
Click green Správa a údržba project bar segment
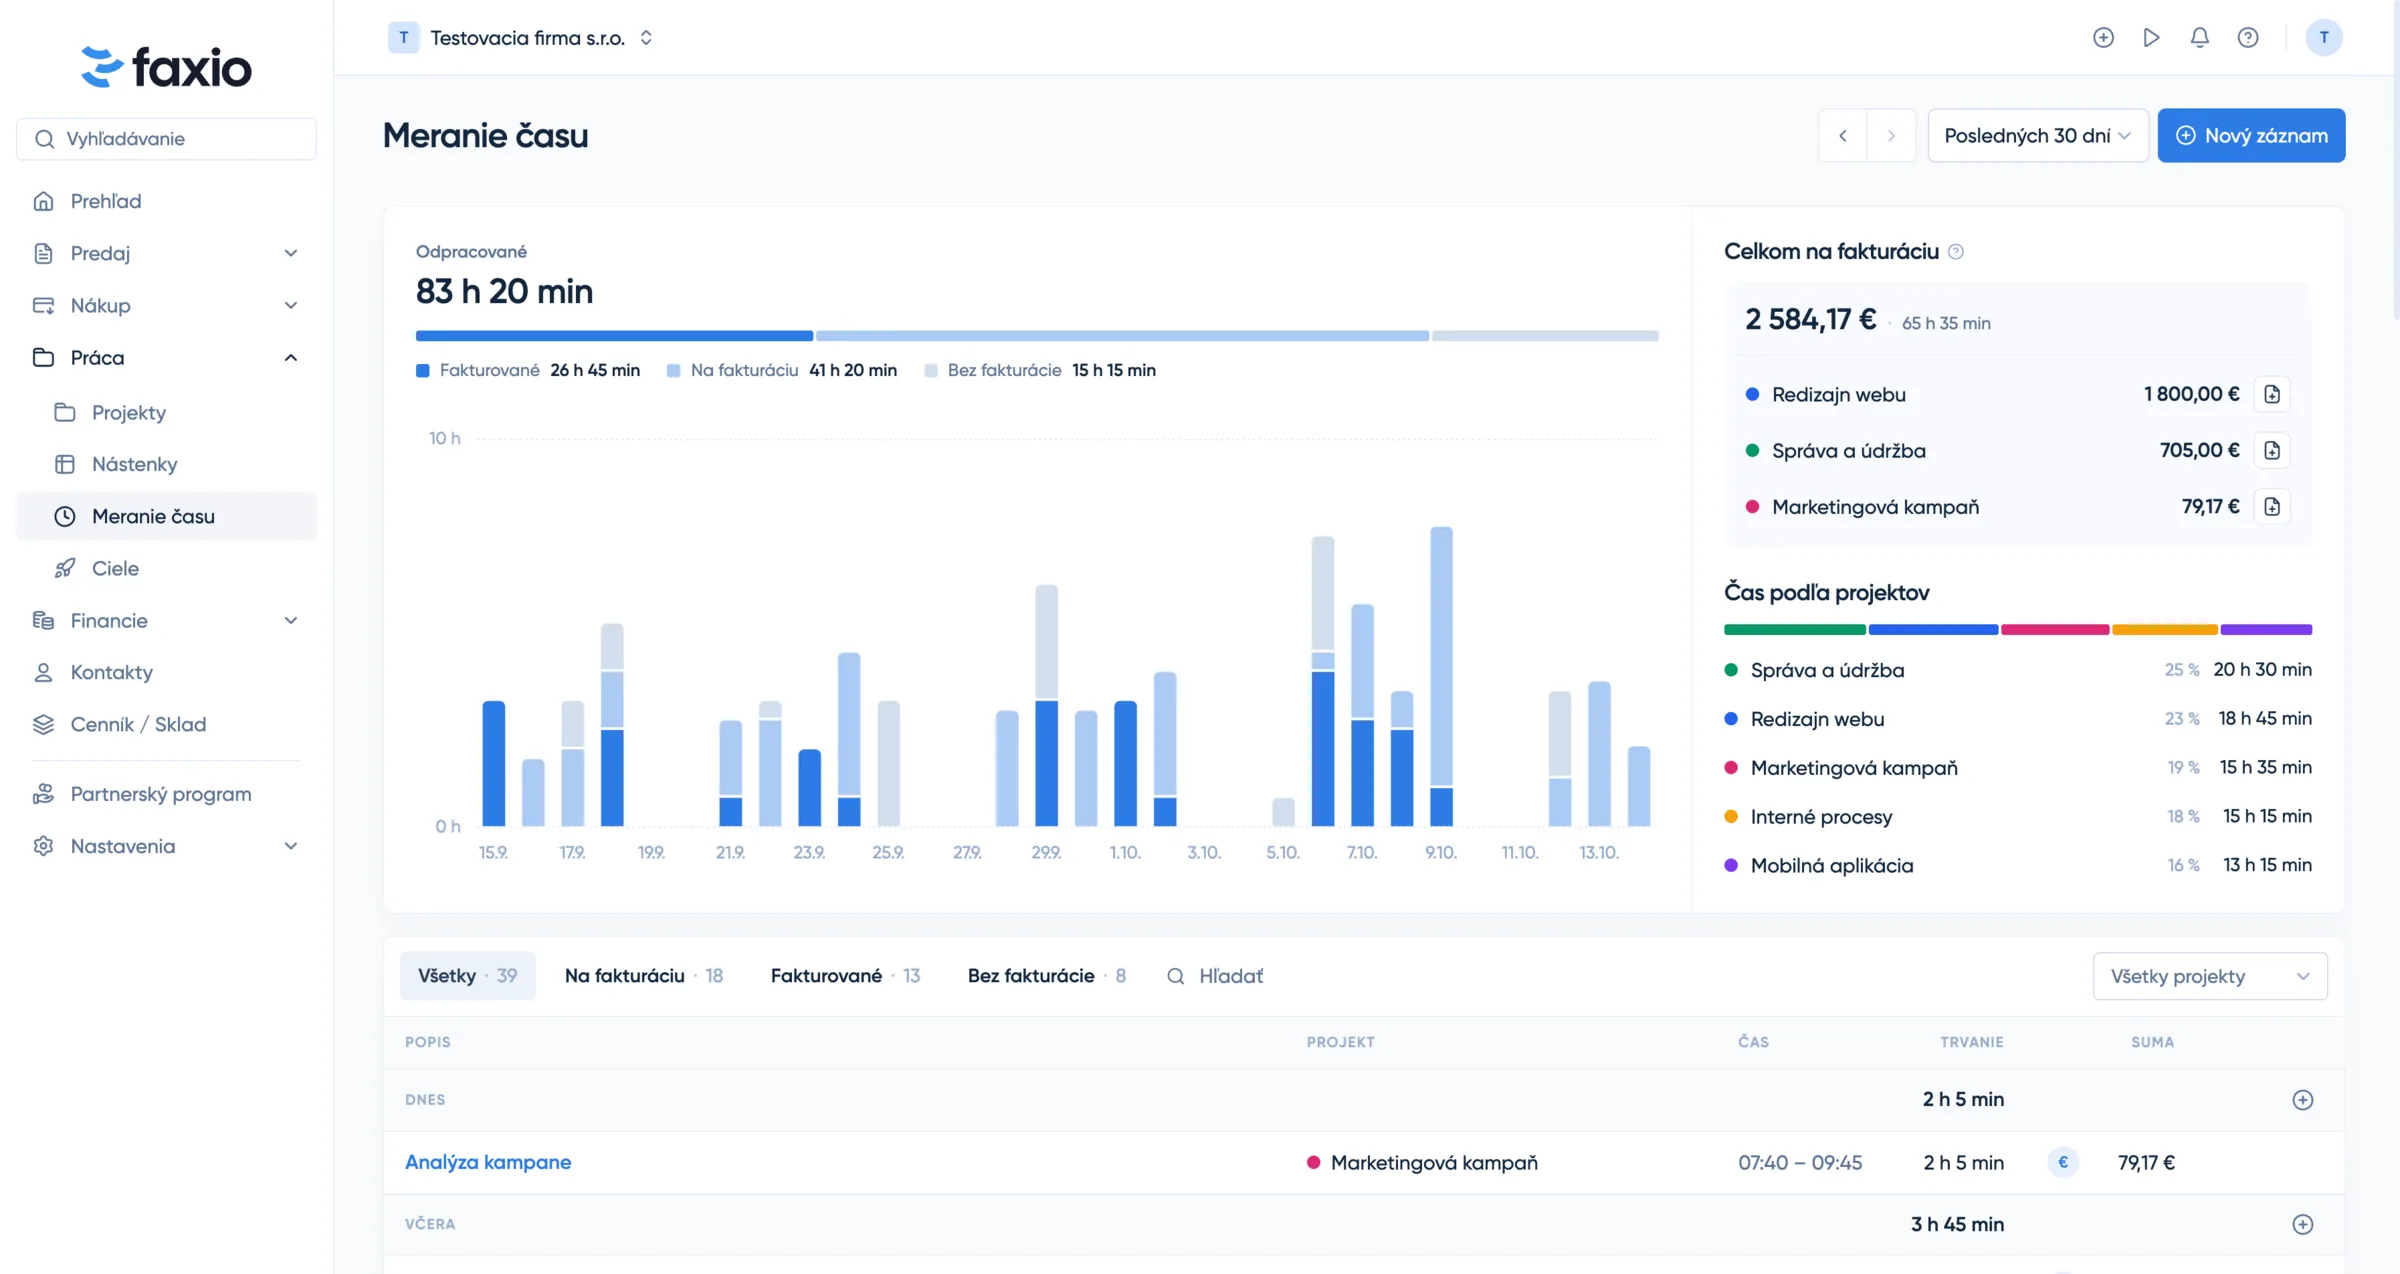[1794, 630]
